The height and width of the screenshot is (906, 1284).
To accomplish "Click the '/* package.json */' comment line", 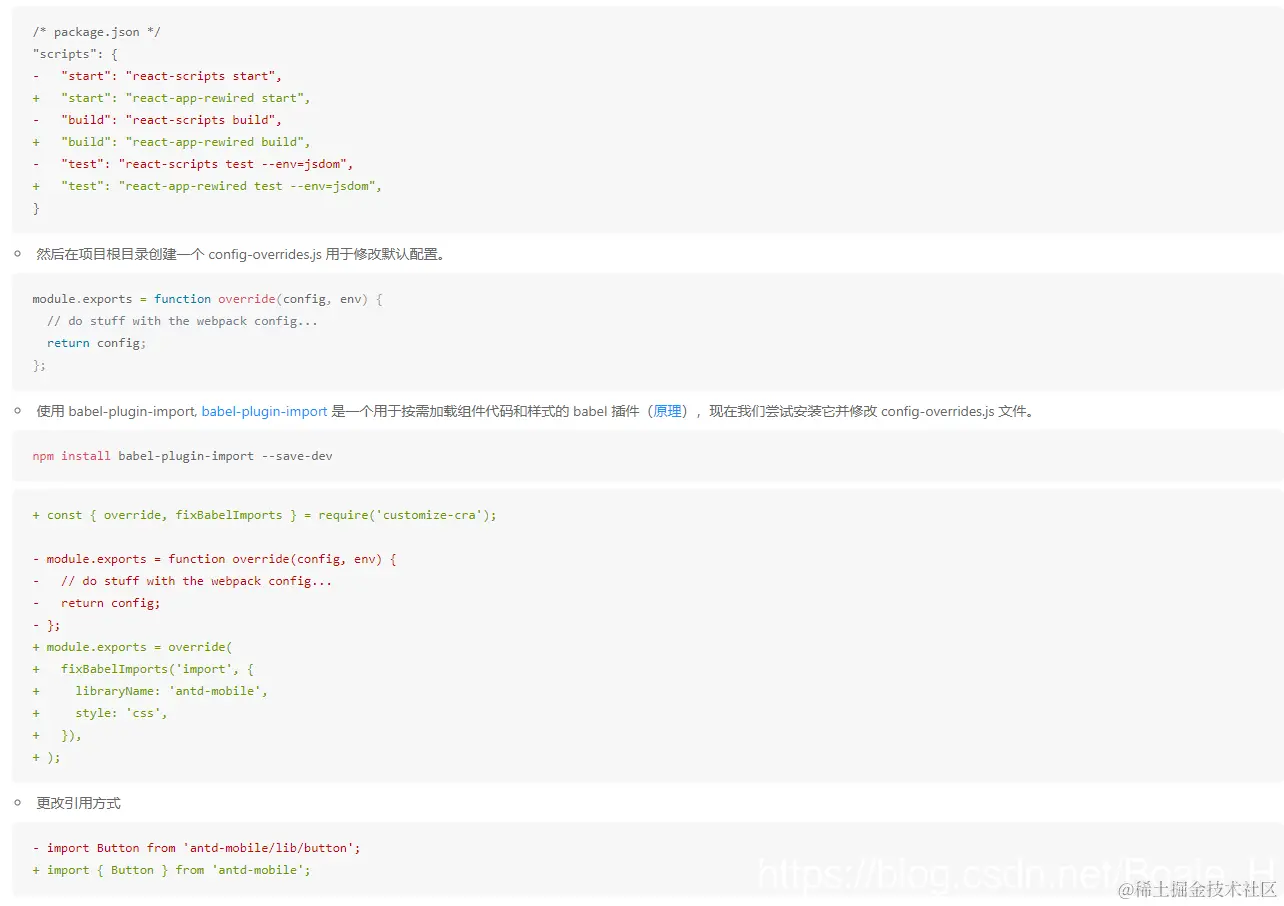I will tap(96, 32).
